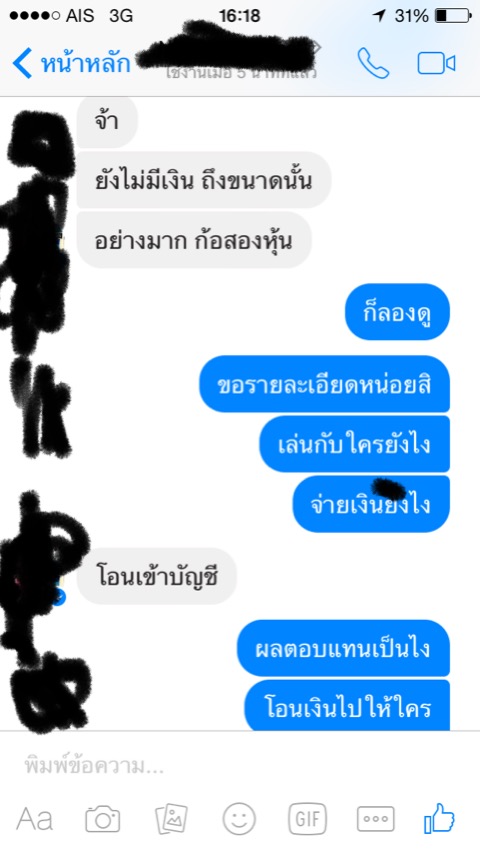Screen dimensions: 480x852
Task: Select the message 'ขอรายละเอียดหน่อยสิ'
Action: [325, 384]
